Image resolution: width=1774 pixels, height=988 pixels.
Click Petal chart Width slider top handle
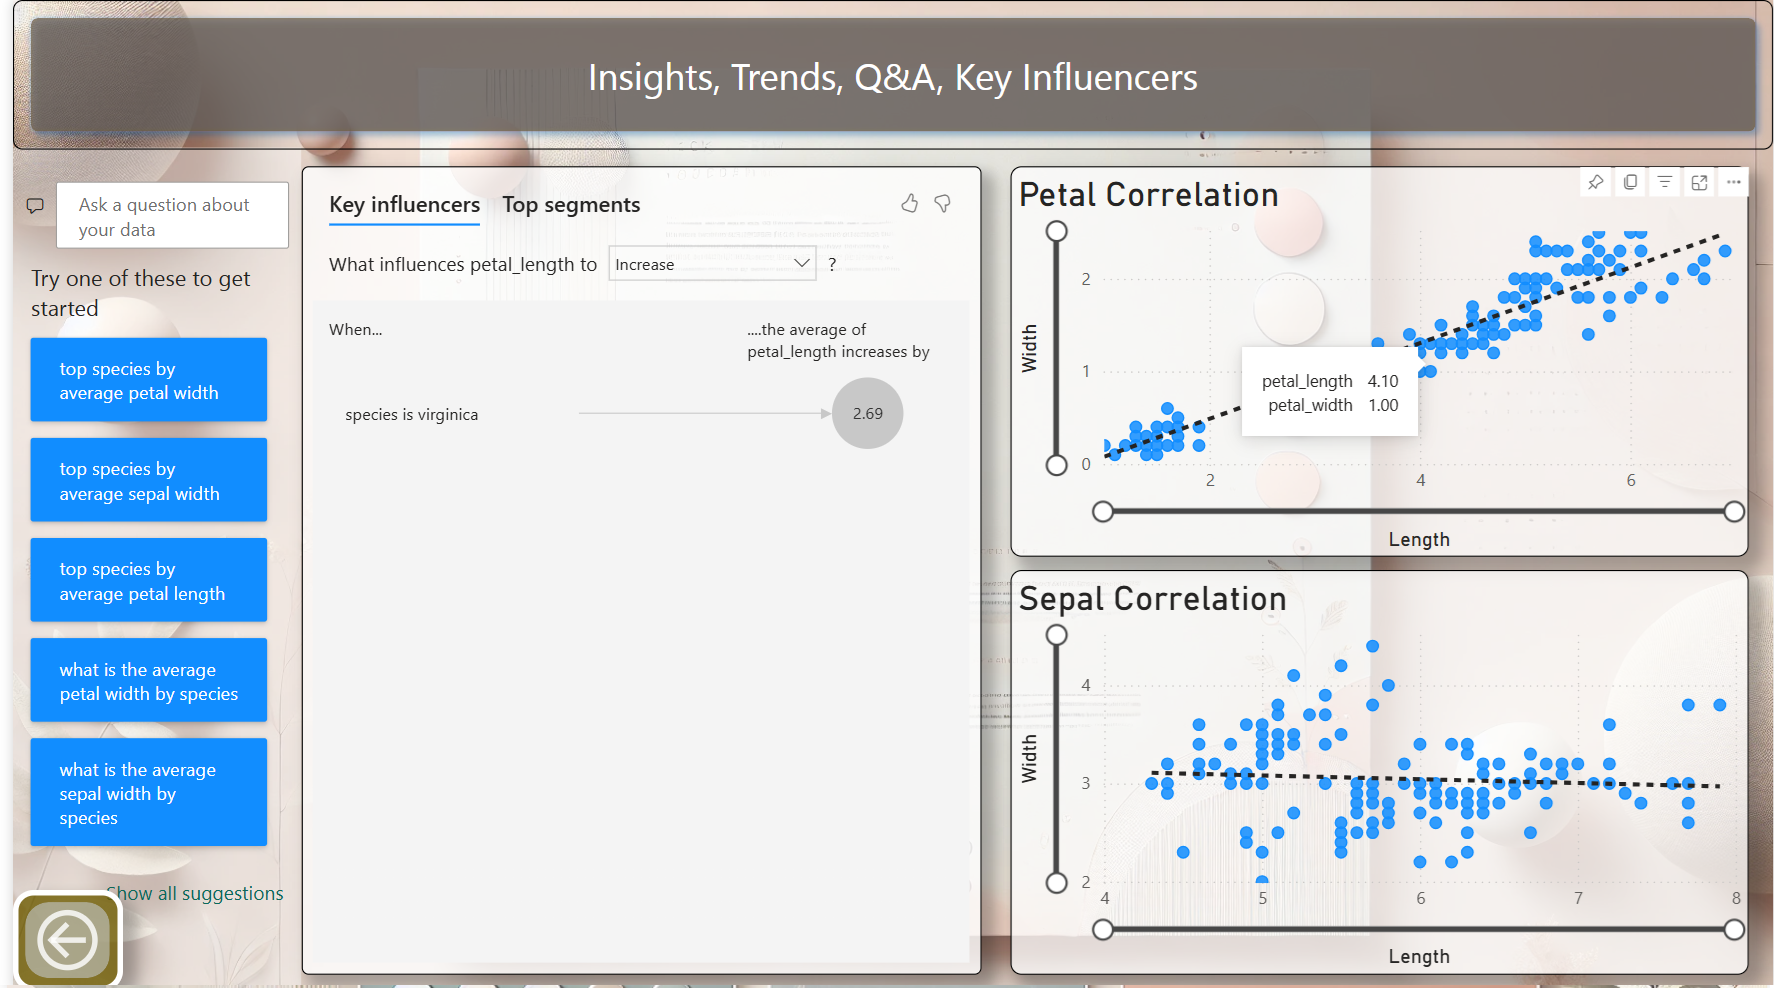(x=1056, y=231)
